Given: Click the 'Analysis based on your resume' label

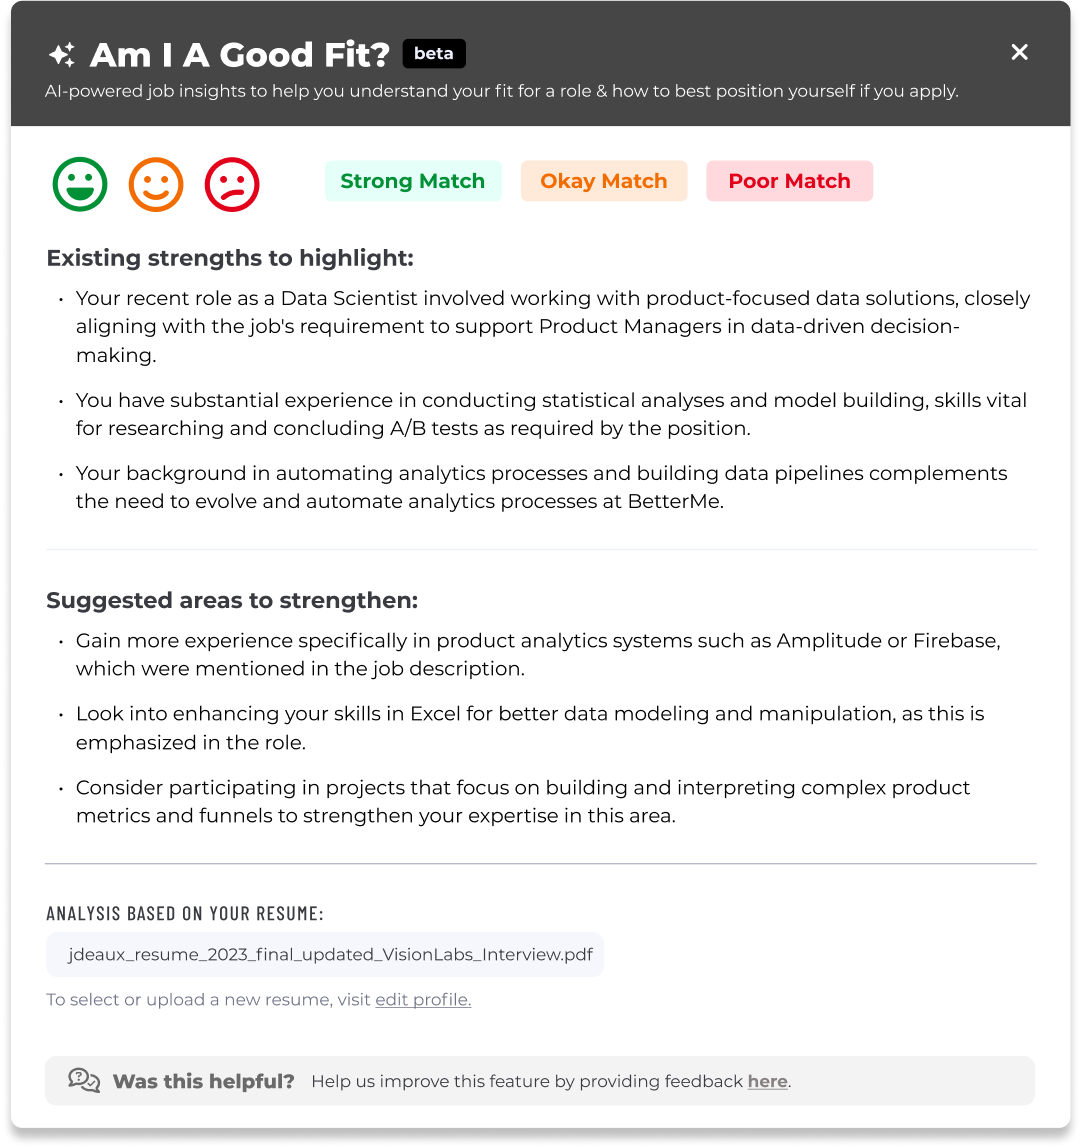Looking at the screenshot, I should point(185,913).
